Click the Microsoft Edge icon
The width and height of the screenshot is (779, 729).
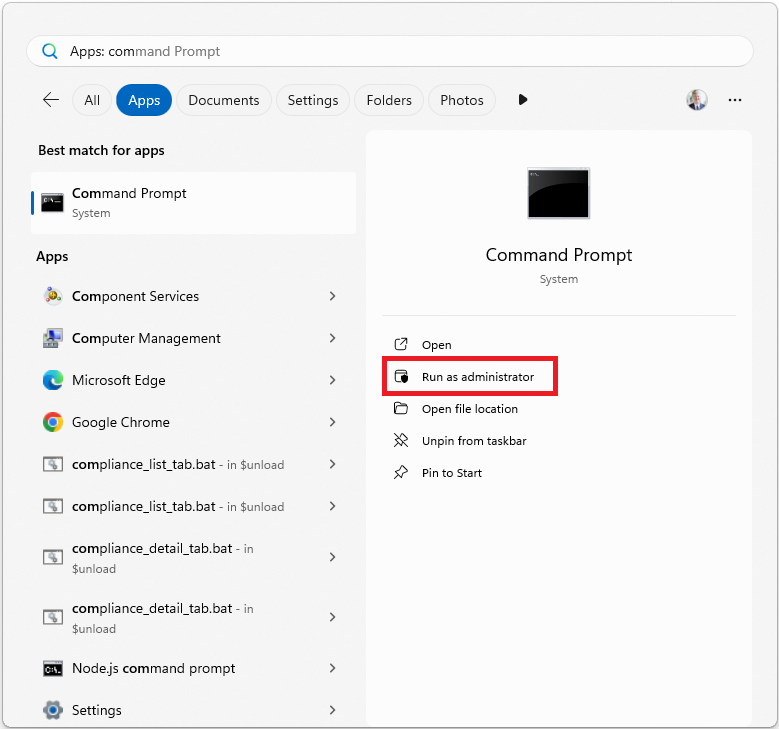53,380
